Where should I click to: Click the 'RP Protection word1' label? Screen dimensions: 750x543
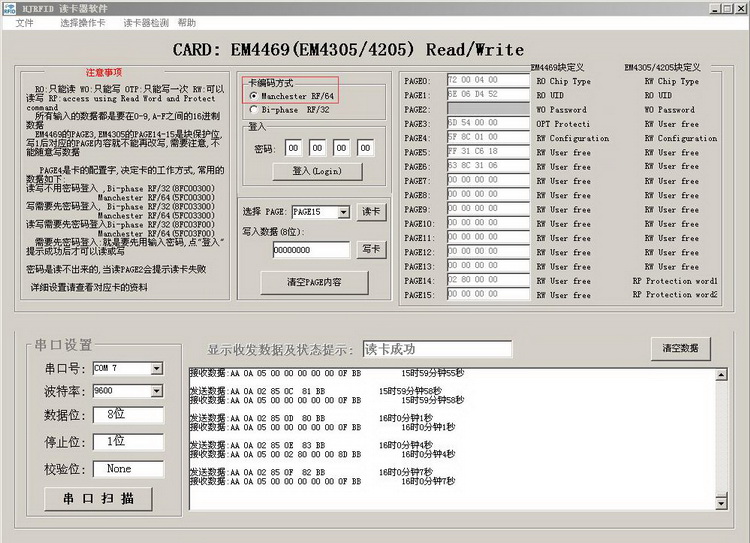coord(675,281)
